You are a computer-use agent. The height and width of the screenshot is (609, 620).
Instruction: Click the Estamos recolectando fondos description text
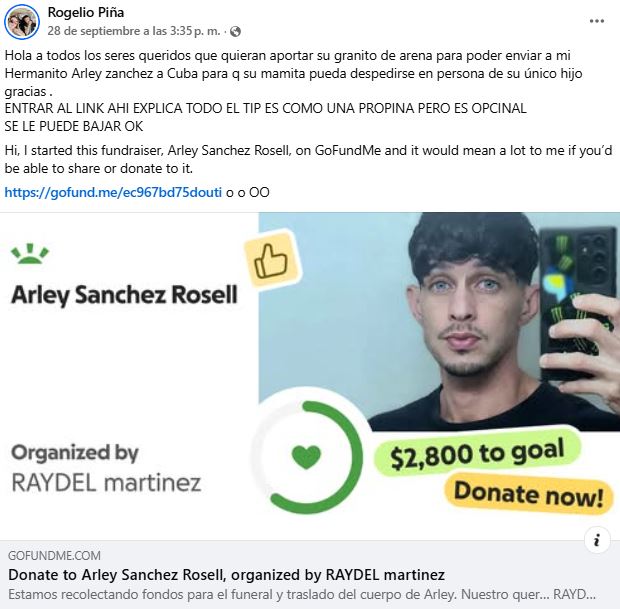click(x=302, y=594)
